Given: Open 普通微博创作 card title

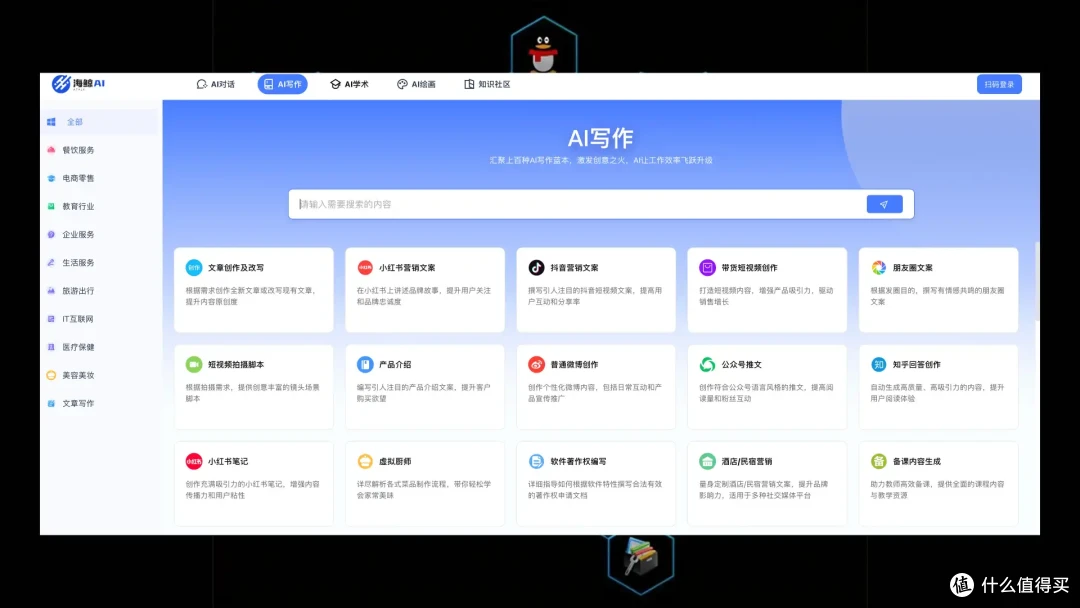Looking at the screenshot, I should point(574,365).
